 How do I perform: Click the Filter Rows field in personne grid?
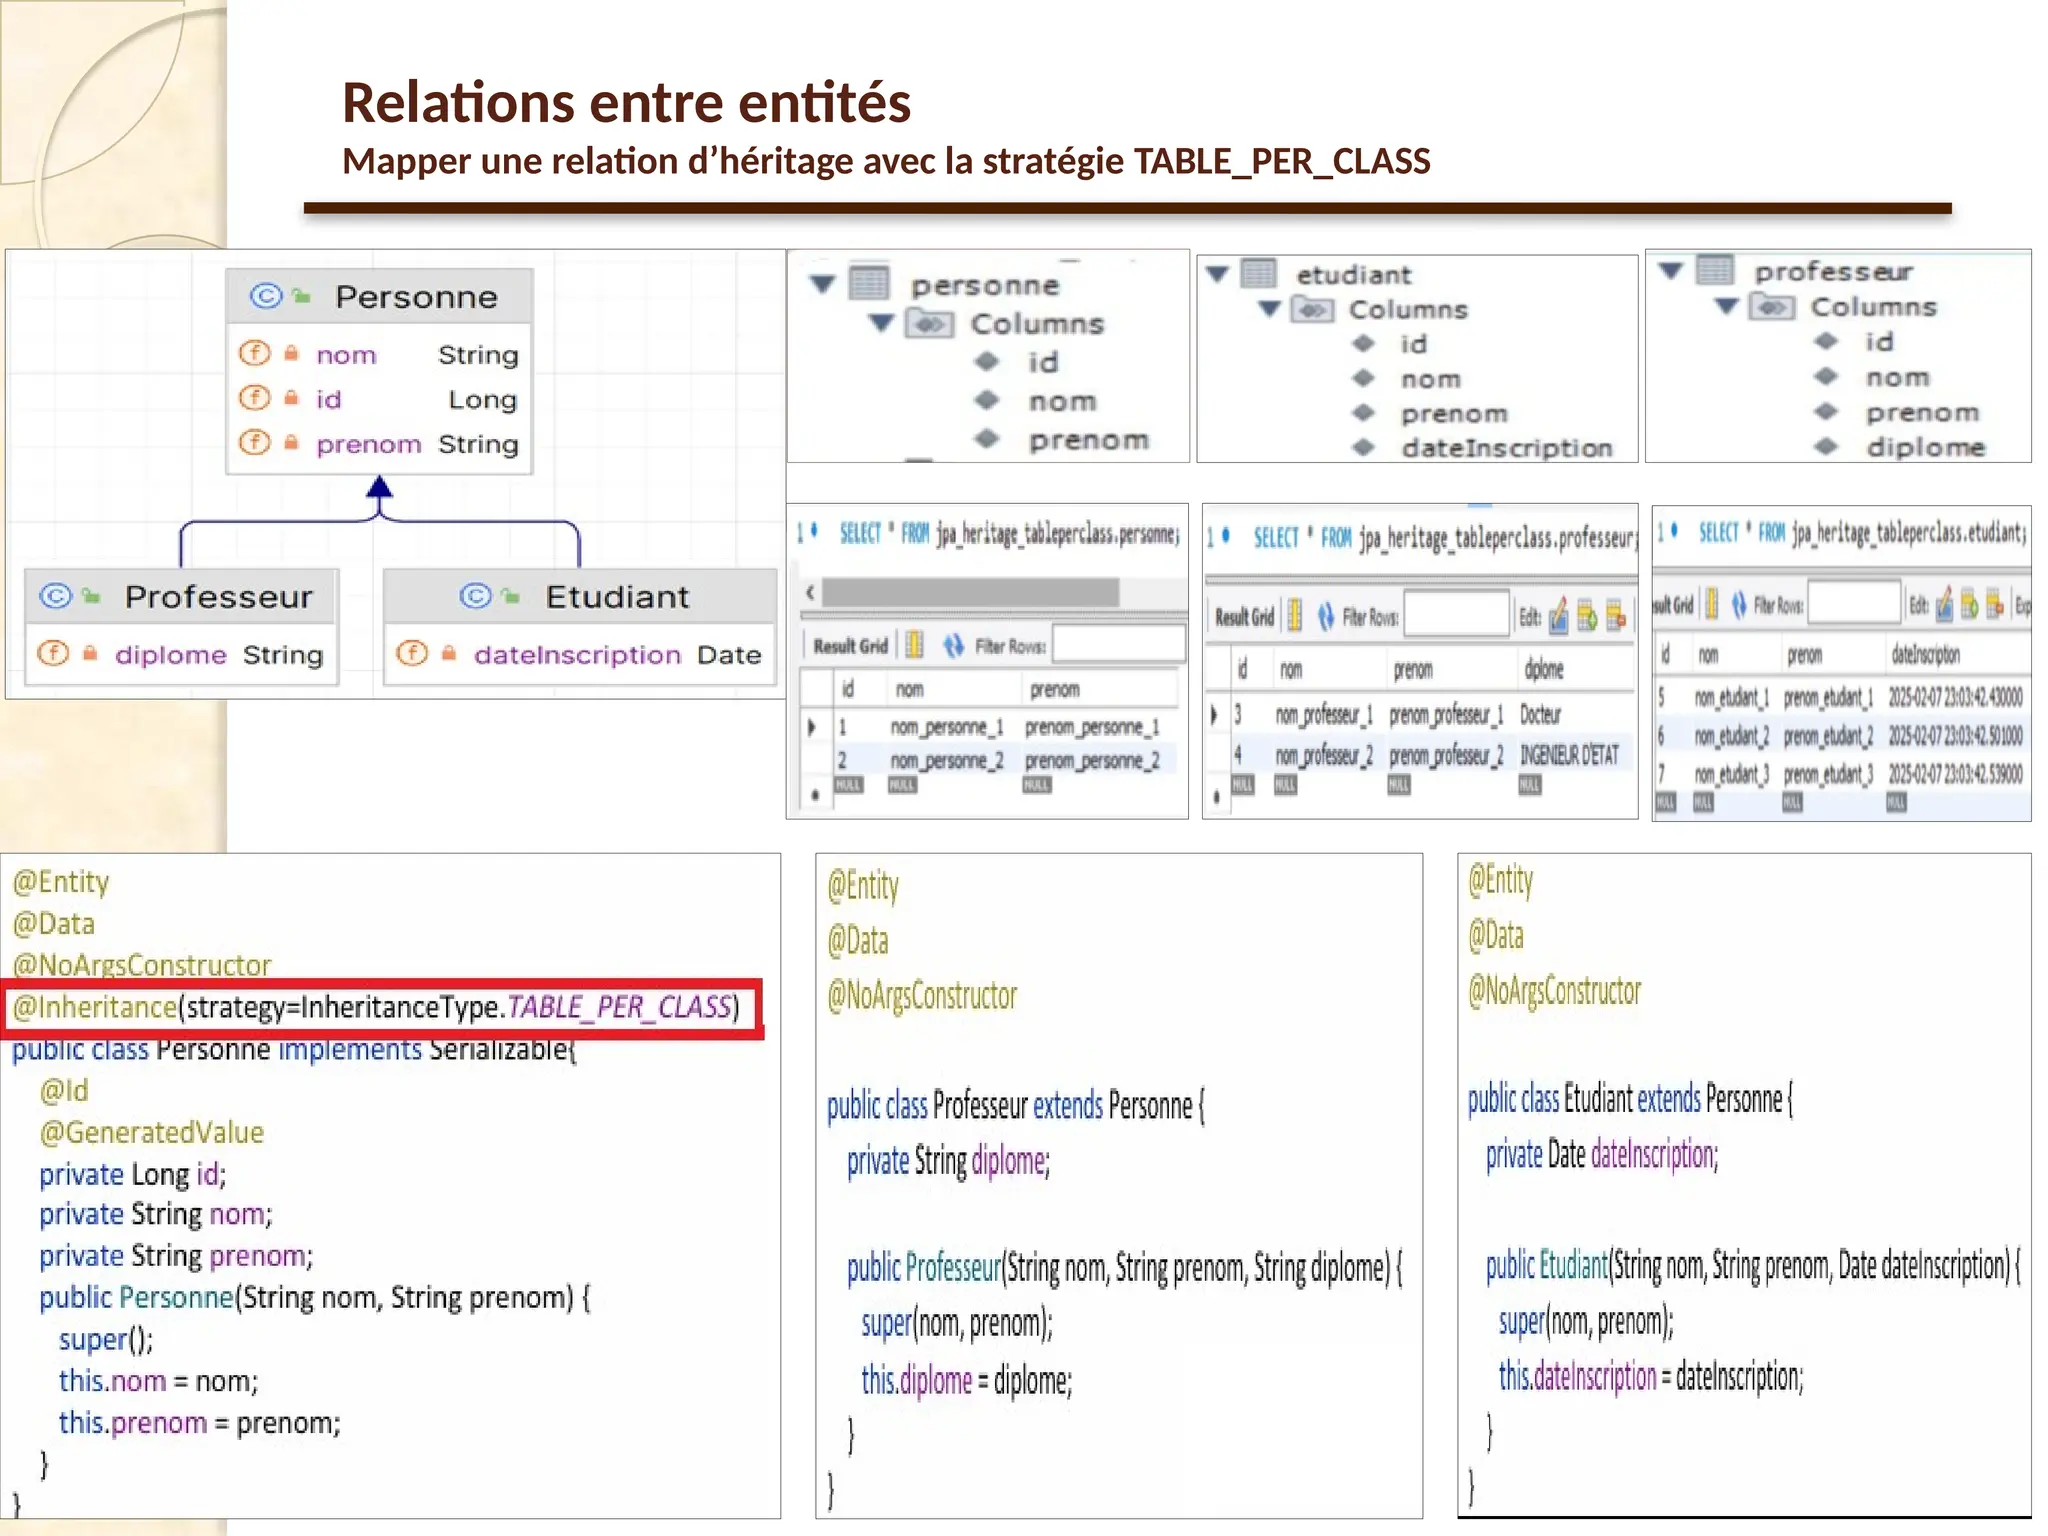coord(1119,645)
